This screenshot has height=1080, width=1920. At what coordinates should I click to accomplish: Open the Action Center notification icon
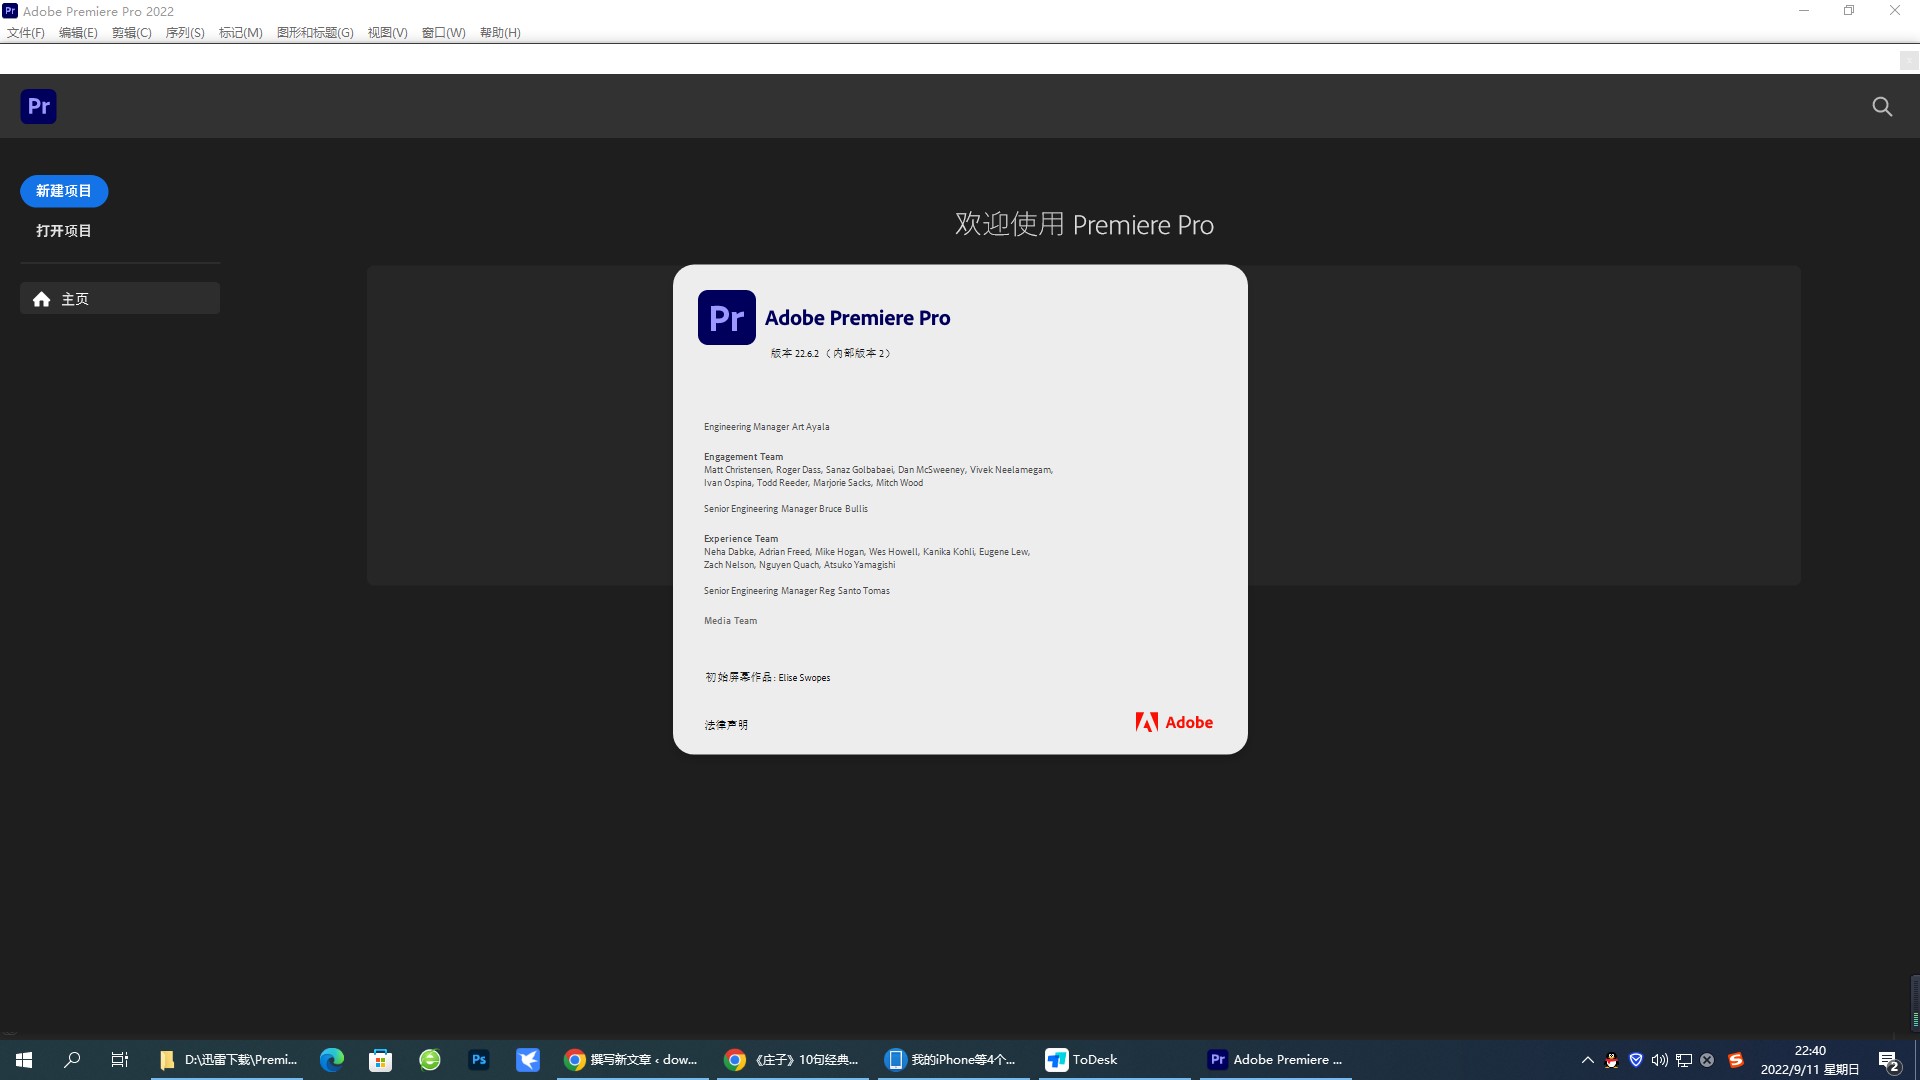pos(1888,1060)
